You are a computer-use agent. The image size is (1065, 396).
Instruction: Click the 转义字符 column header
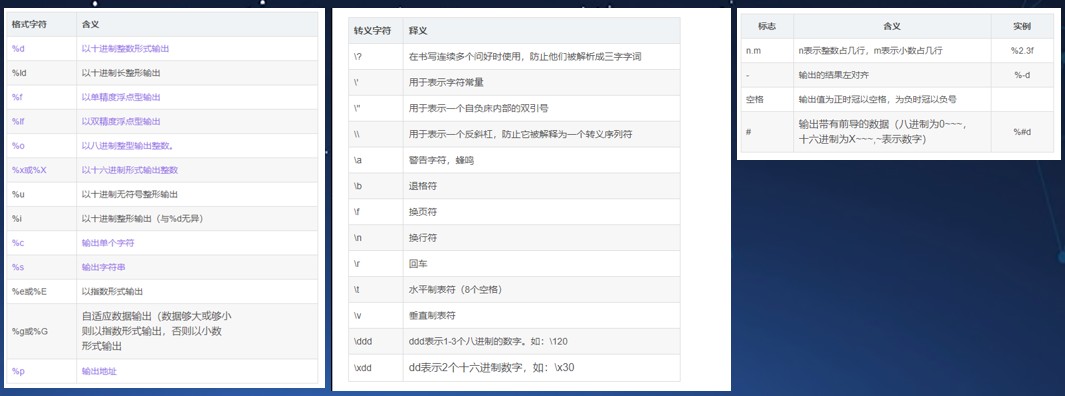click(x=376, y=31)
